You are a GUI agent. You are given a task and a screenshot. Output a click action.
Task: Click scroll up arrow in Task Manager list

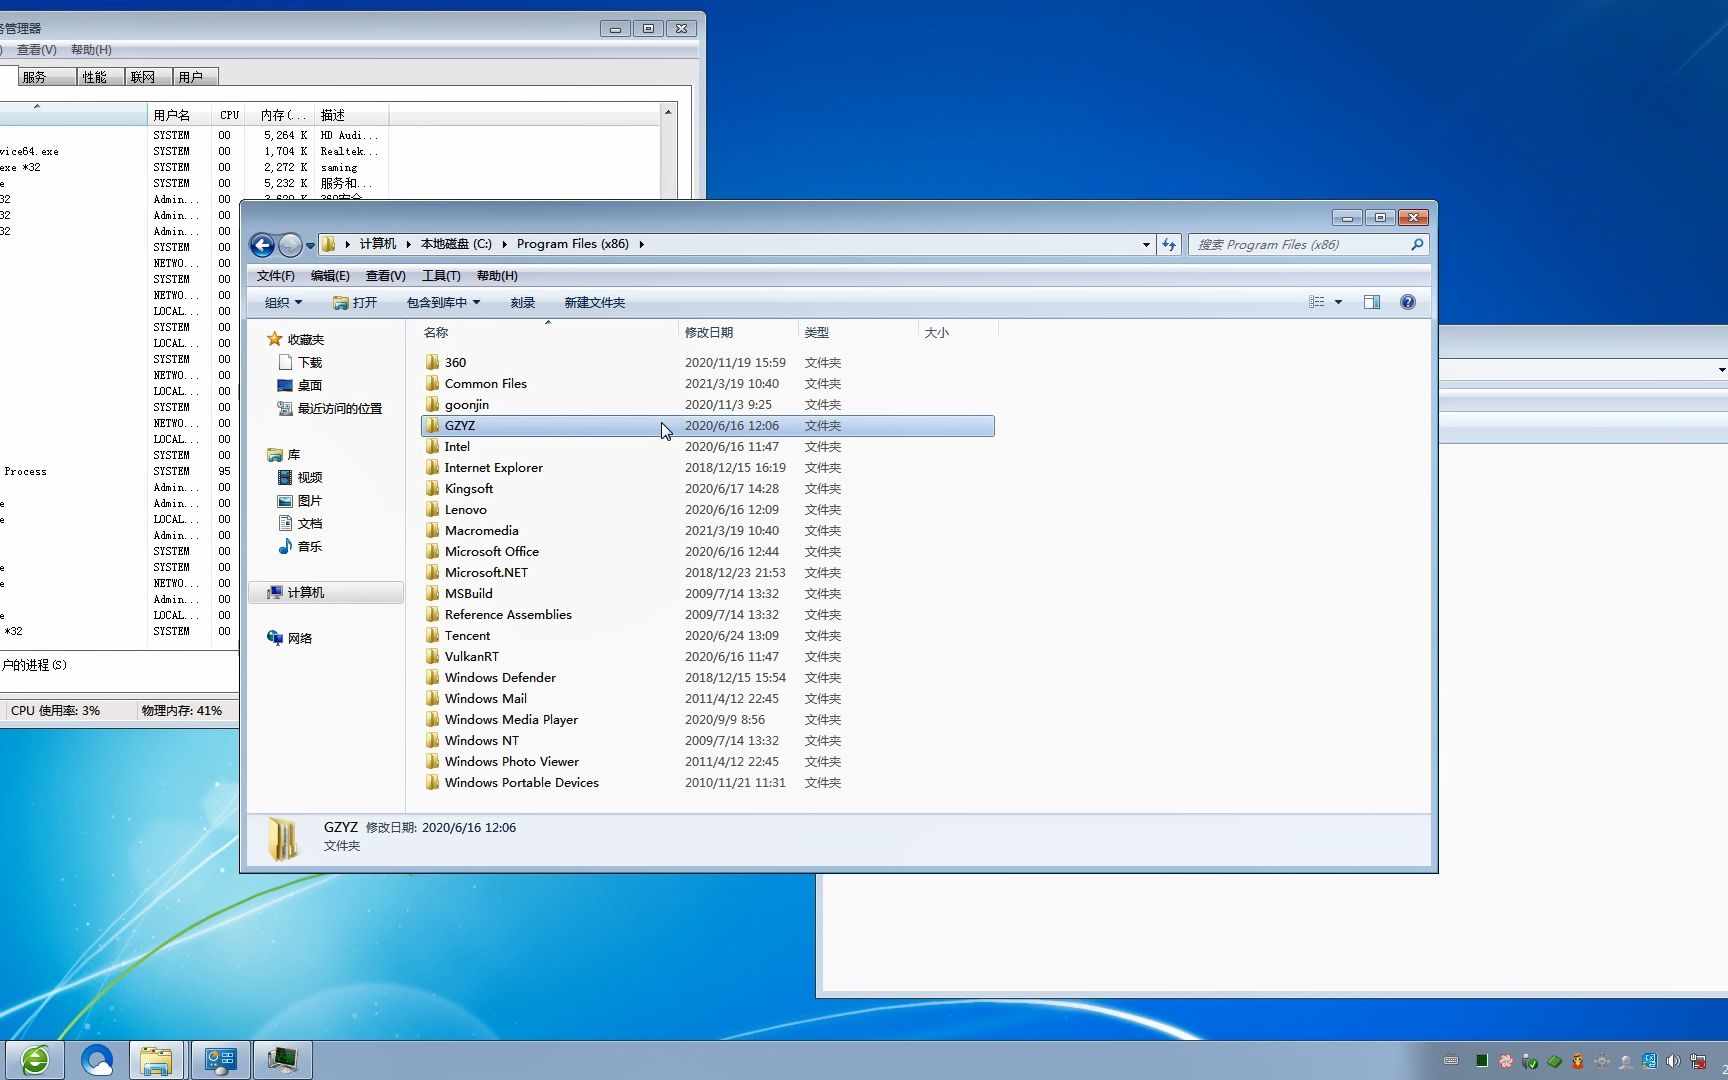pos(668,112)
